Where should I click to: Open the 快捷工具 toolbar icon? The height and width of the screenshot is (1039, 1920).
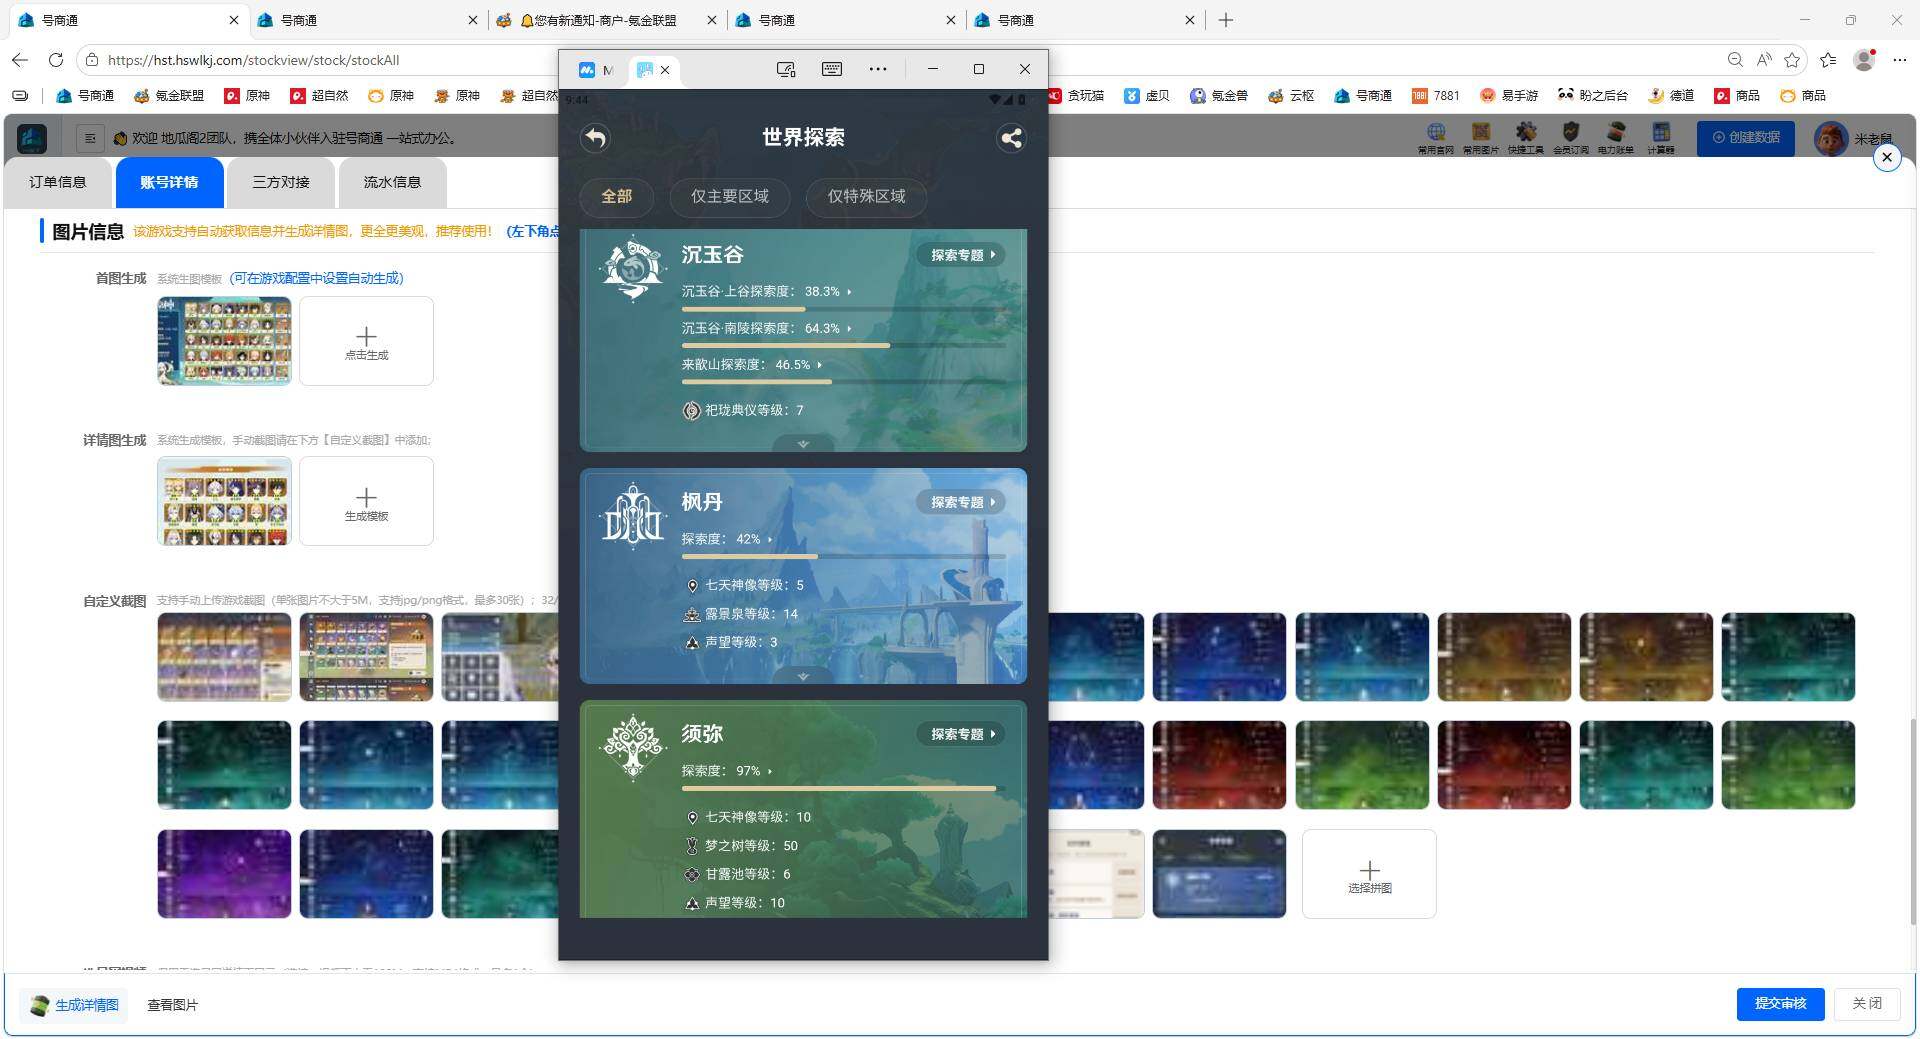click(x=1526, y=137)
